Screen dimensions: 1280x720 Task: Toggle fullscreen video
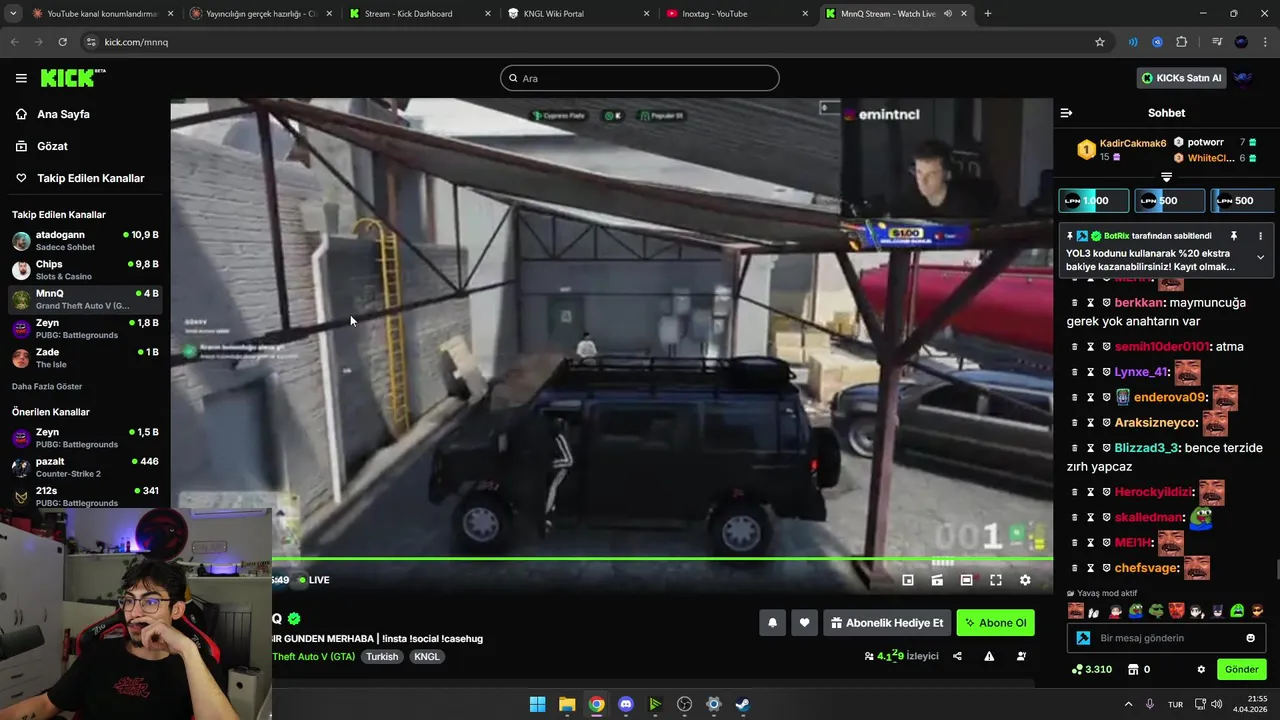click(x=996, y=580)
